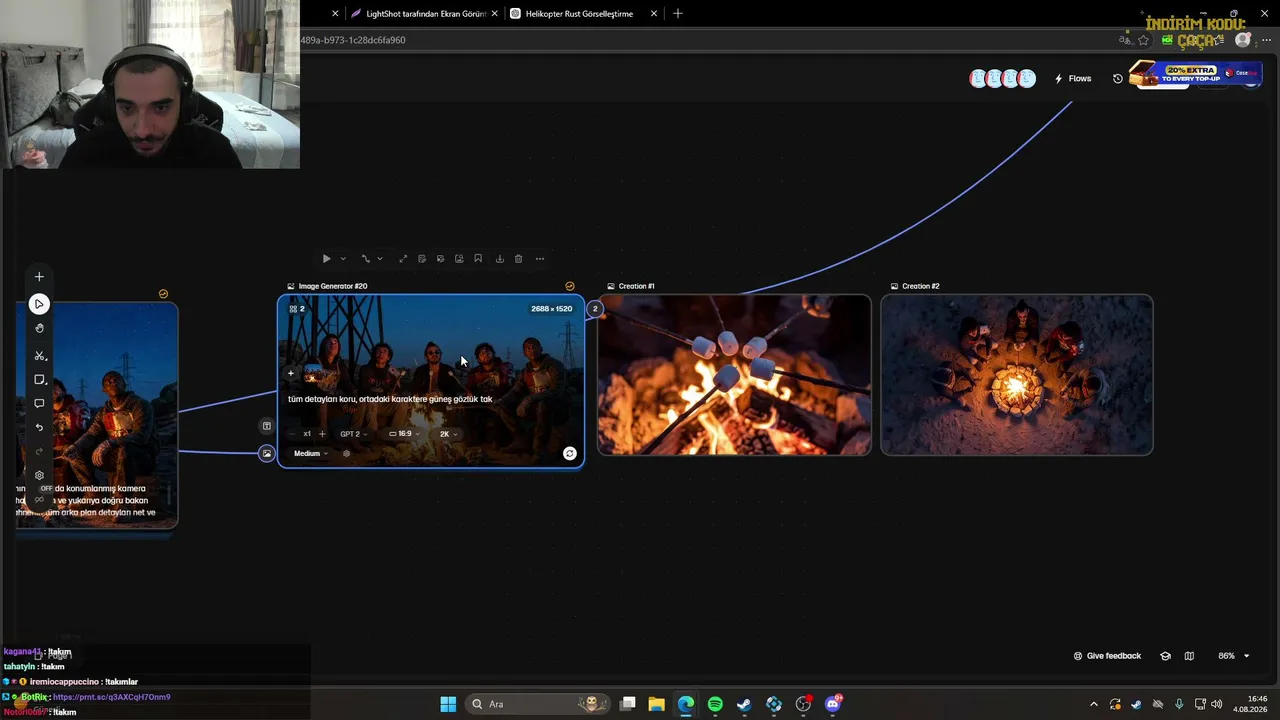Image resolution: width=1280 pixels, height=720 pixels.
Task: Open the 2K resolution dropdown
Action: (x=448, y=434)
